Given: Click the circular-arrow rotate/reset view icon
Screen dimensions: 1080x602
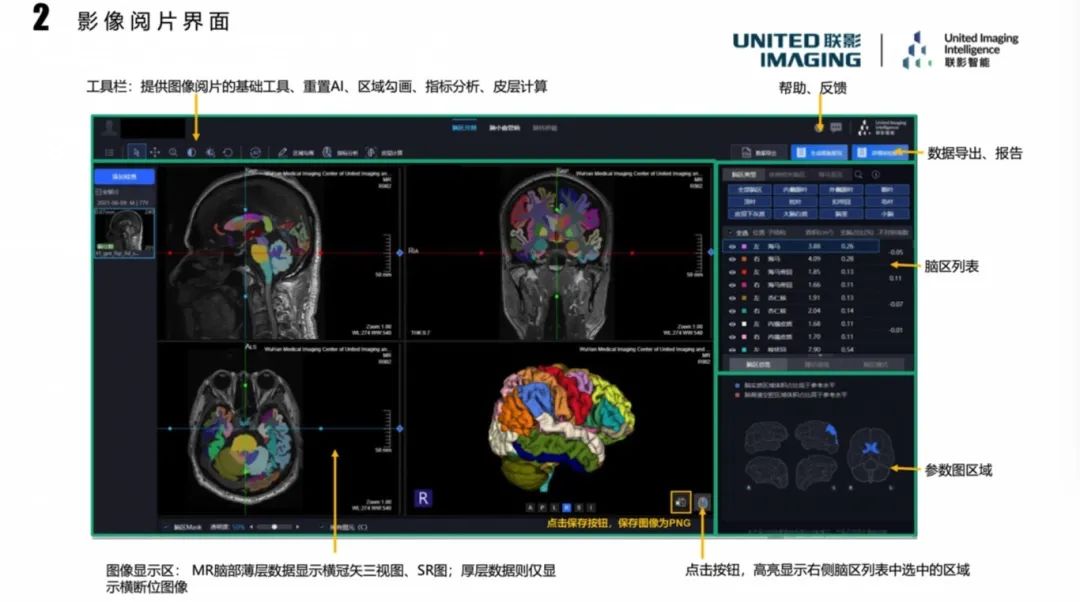Looking at the screenshot, I should coord(228,152).
